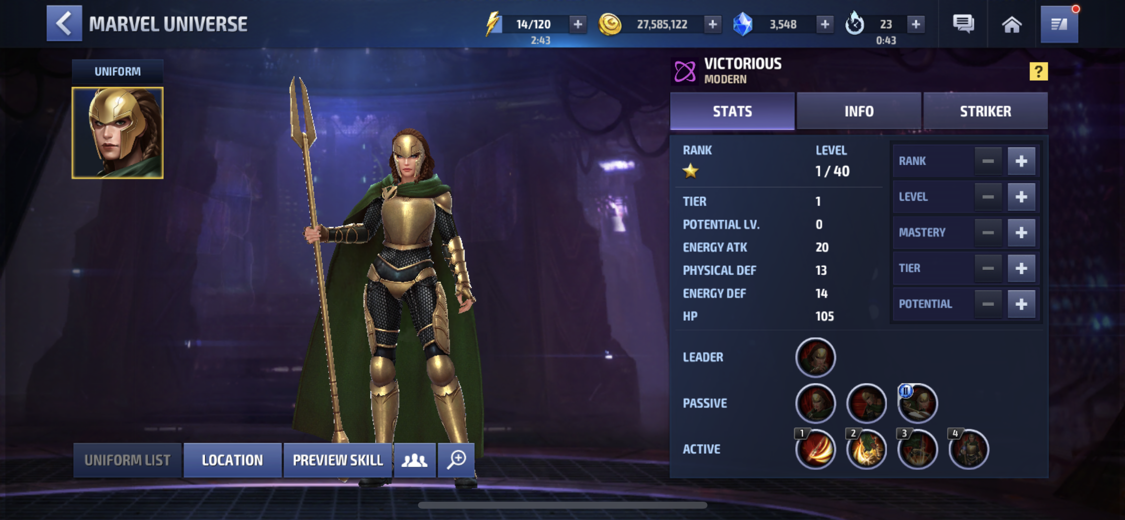This screenshot has width=1125, height=520.
Task: Open the menu icon with red notification dot
Action: [1060, 24]
